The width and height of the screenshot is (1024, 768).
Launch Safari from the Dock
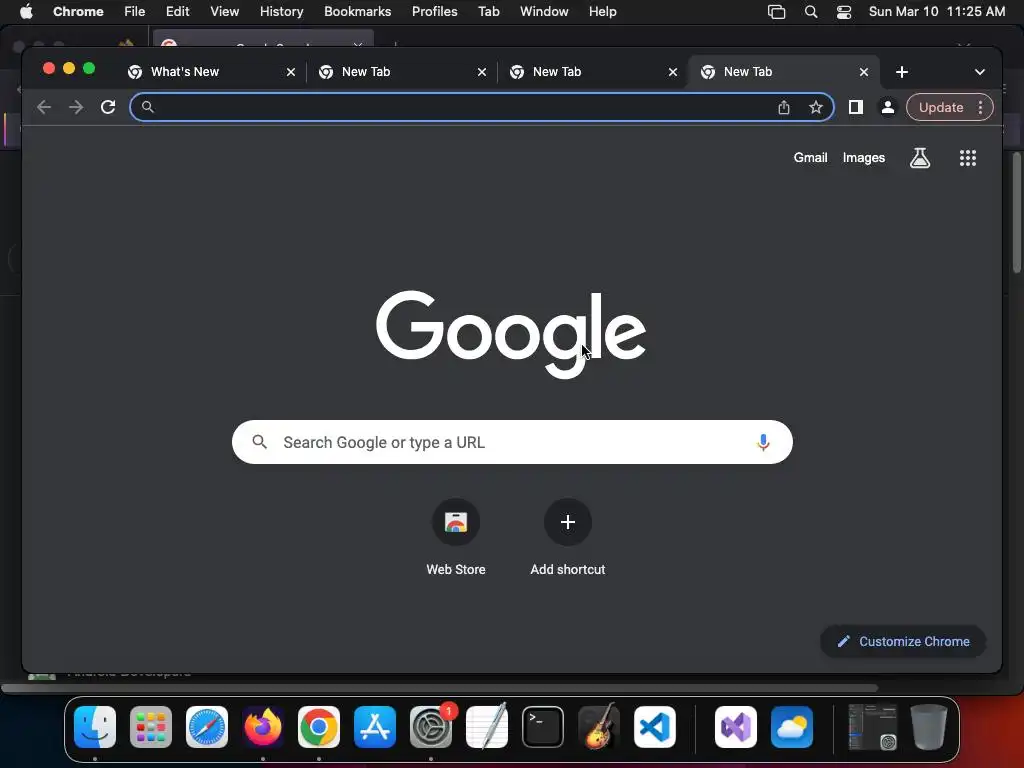coord(207,727)
